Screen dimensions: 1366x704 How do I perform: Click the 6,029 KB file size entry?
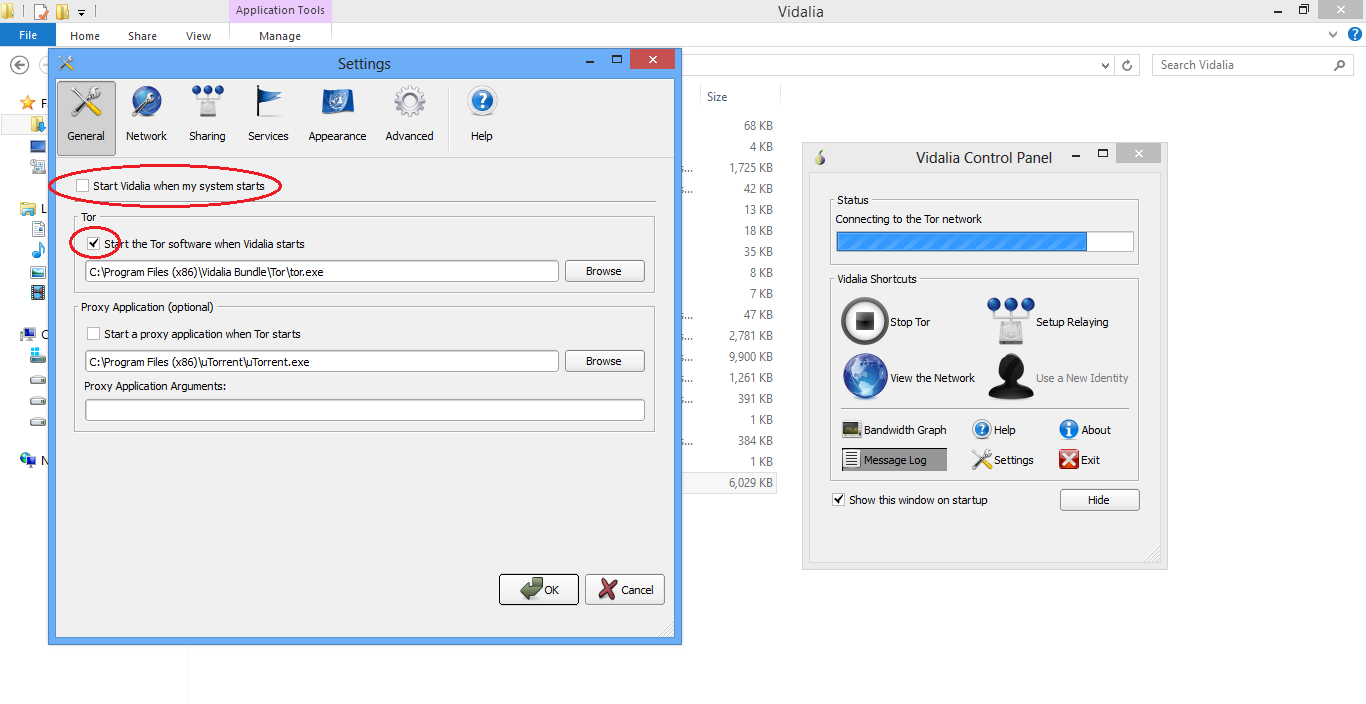pos(750,483)
